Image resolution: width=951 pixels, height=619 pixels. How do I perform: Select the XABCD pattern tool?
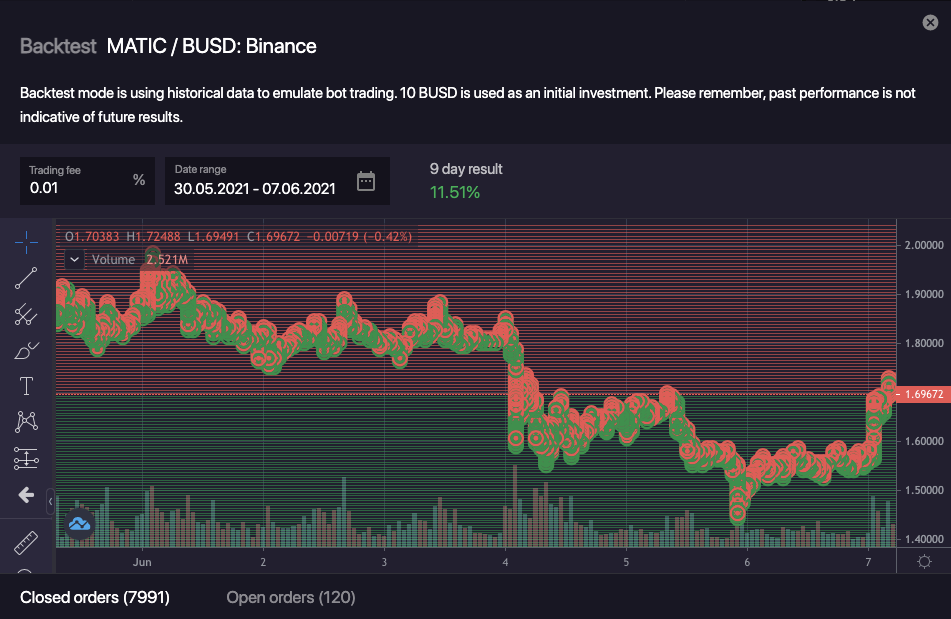(26, 422)
